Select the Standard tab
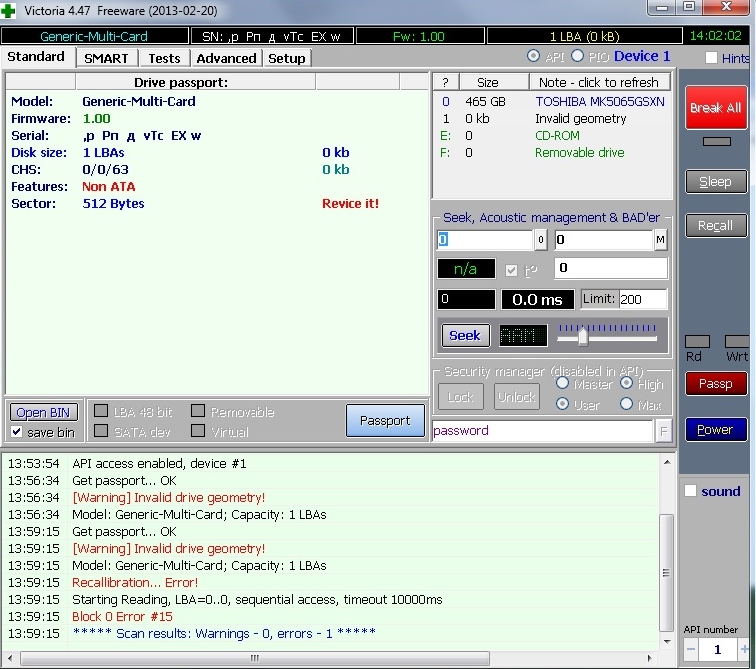Image resolution: width=756 pixels, height=669 pixels. (37, 57)
